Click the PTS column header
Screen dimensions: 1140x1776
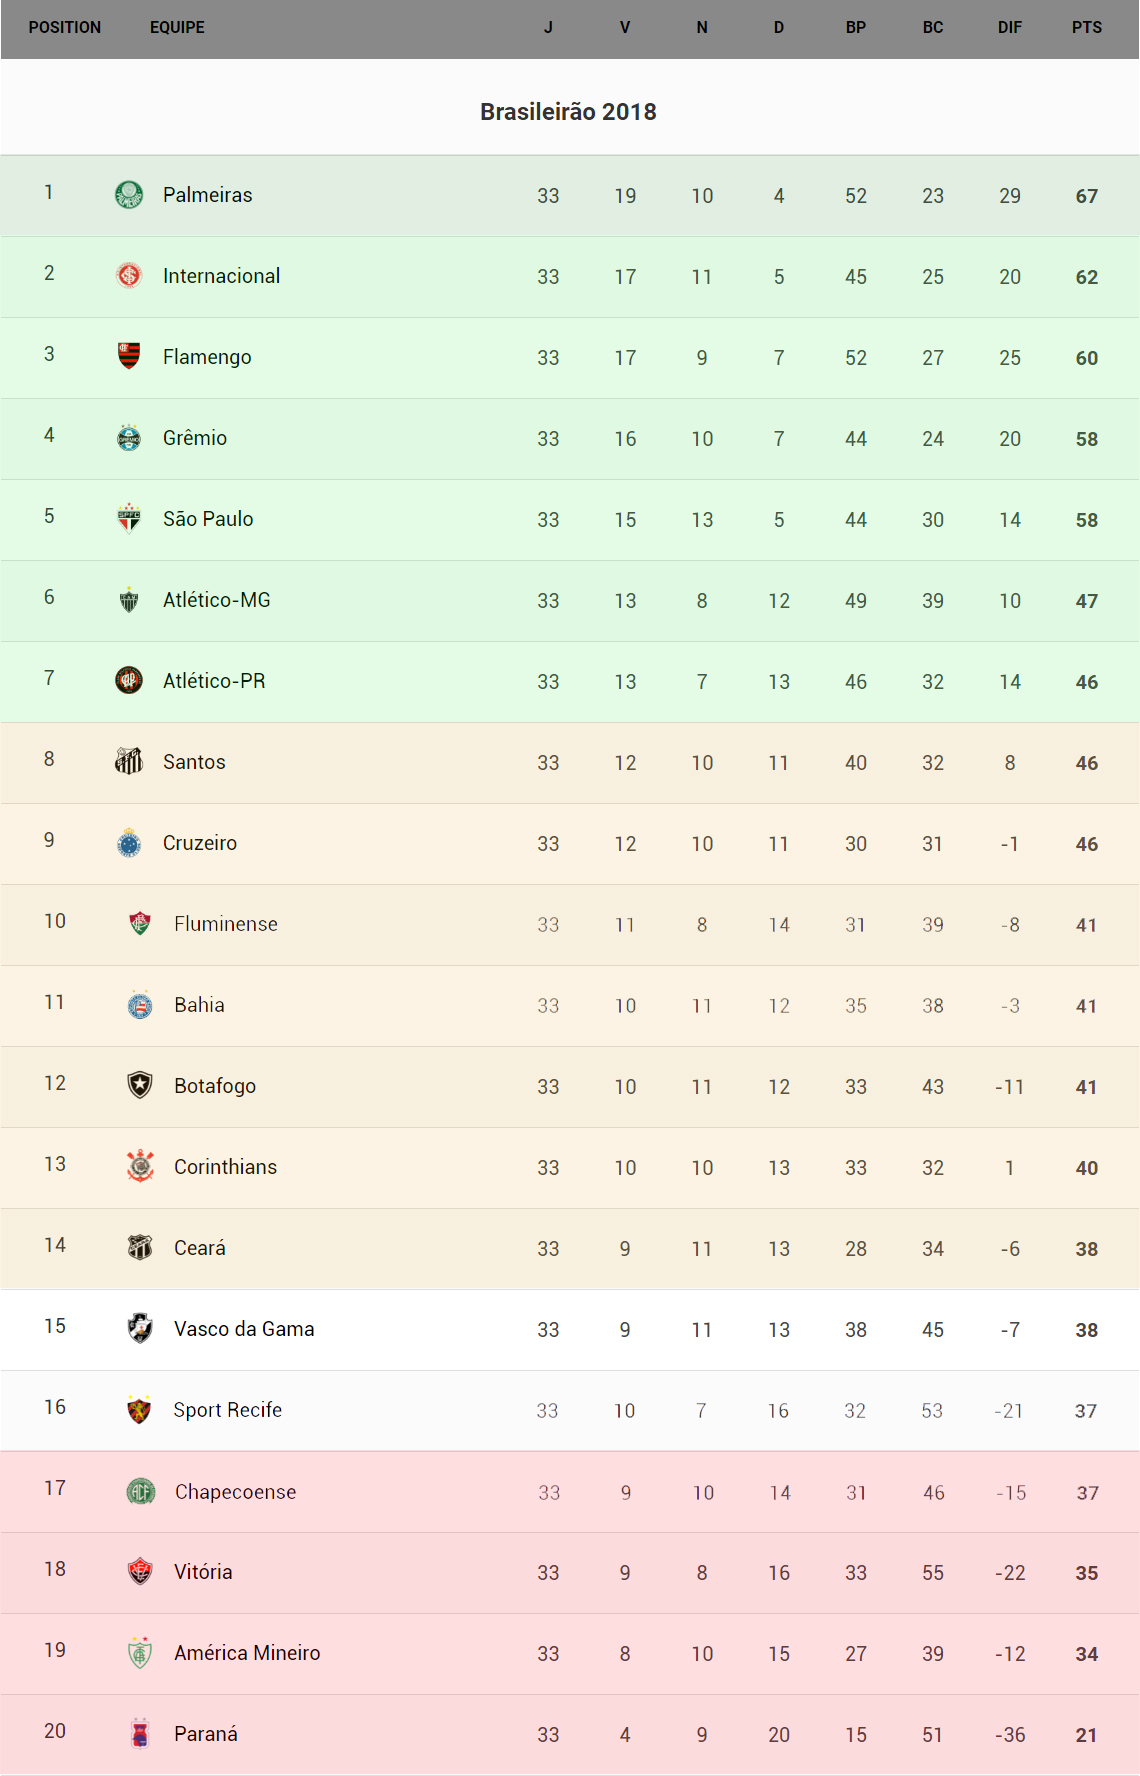point(1086,28)
